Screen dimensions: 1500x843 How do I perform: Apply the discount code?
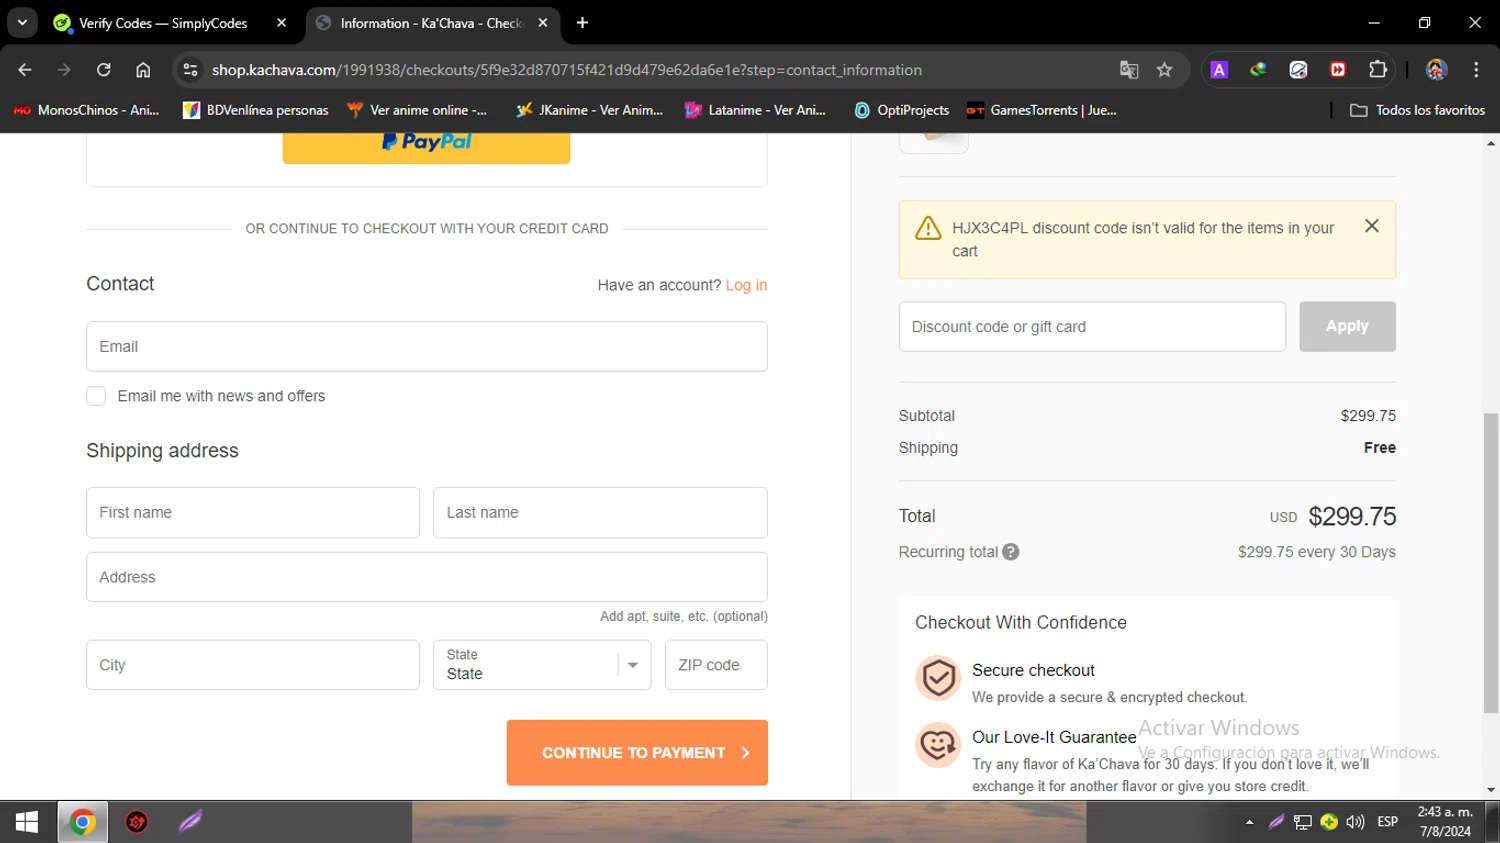pyautogui.click(x=1347, y=327)
